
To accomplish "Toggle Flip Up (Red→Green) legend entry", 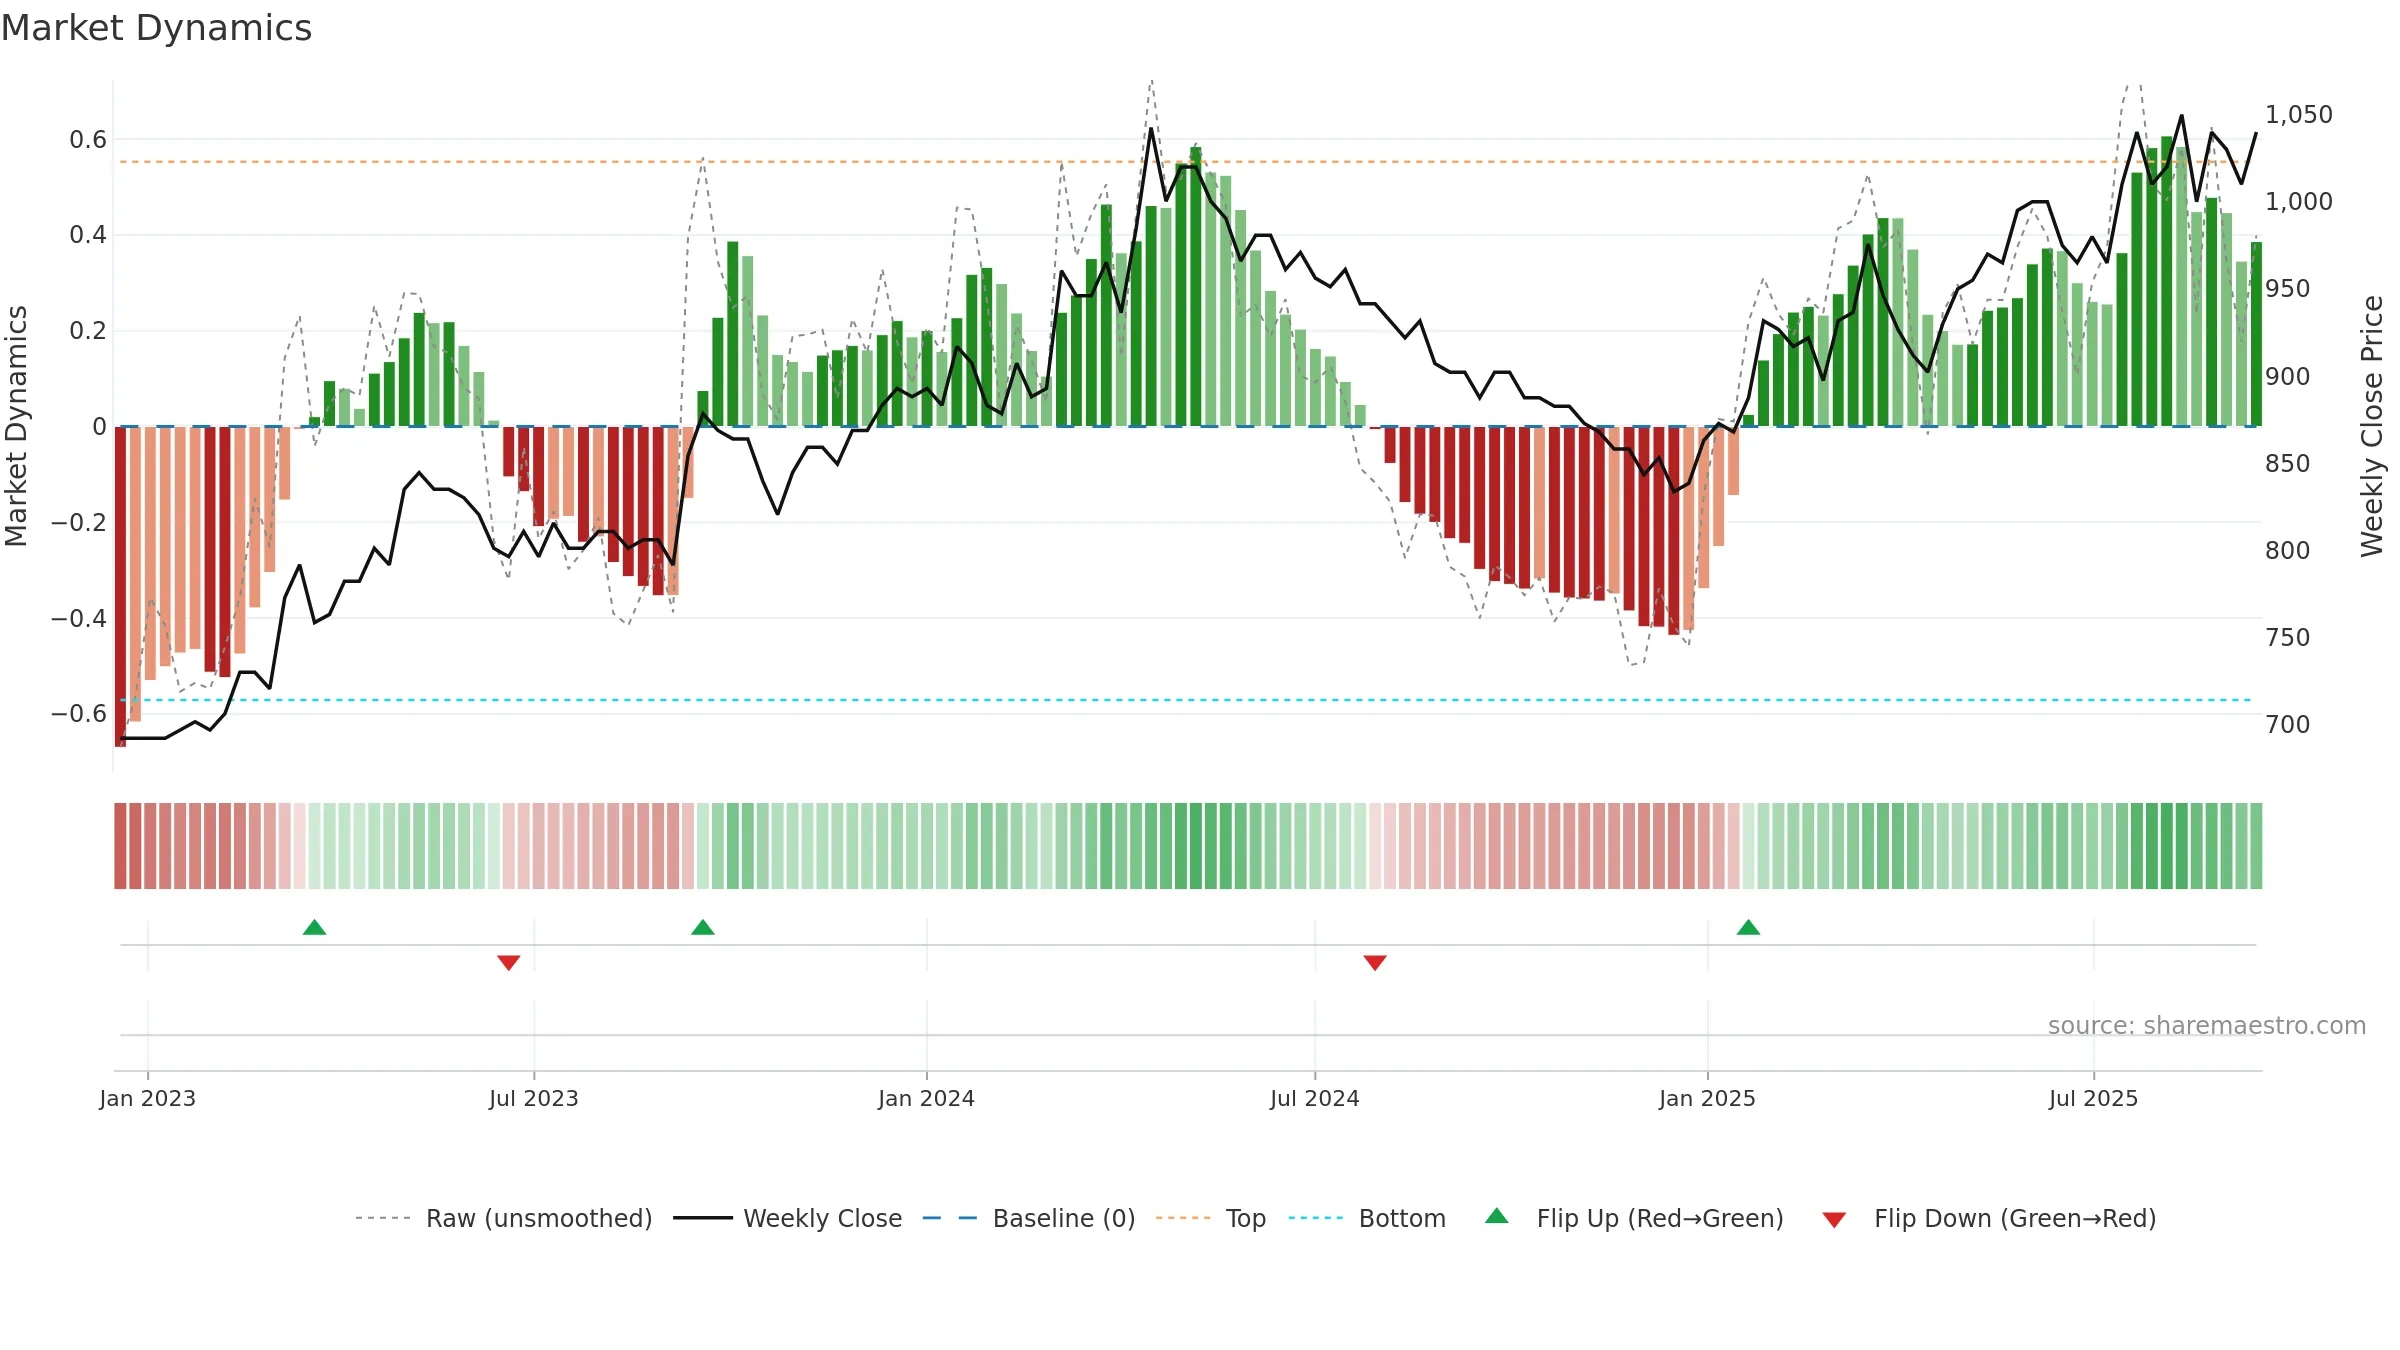I will point(1634,1218).
